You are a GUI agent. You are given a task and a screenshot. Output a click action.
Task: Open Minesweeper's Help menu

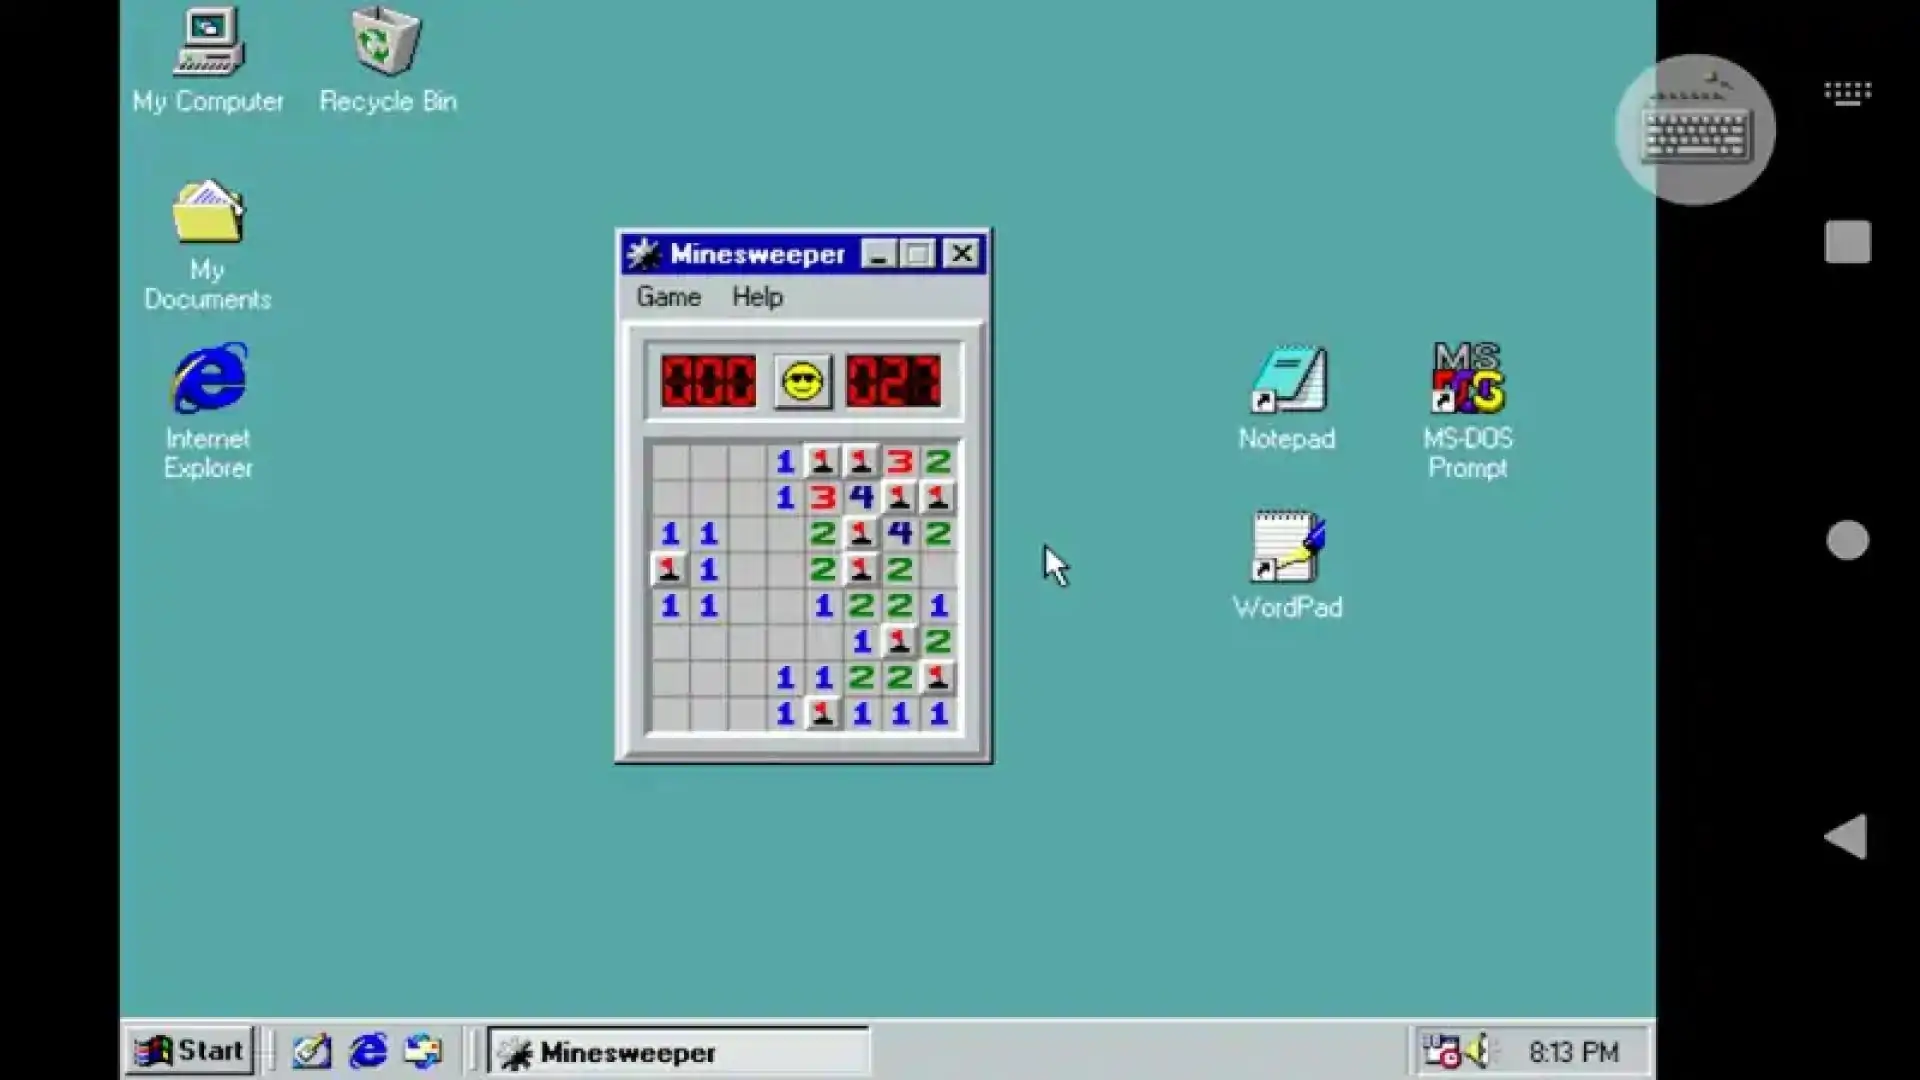point(756,296)
